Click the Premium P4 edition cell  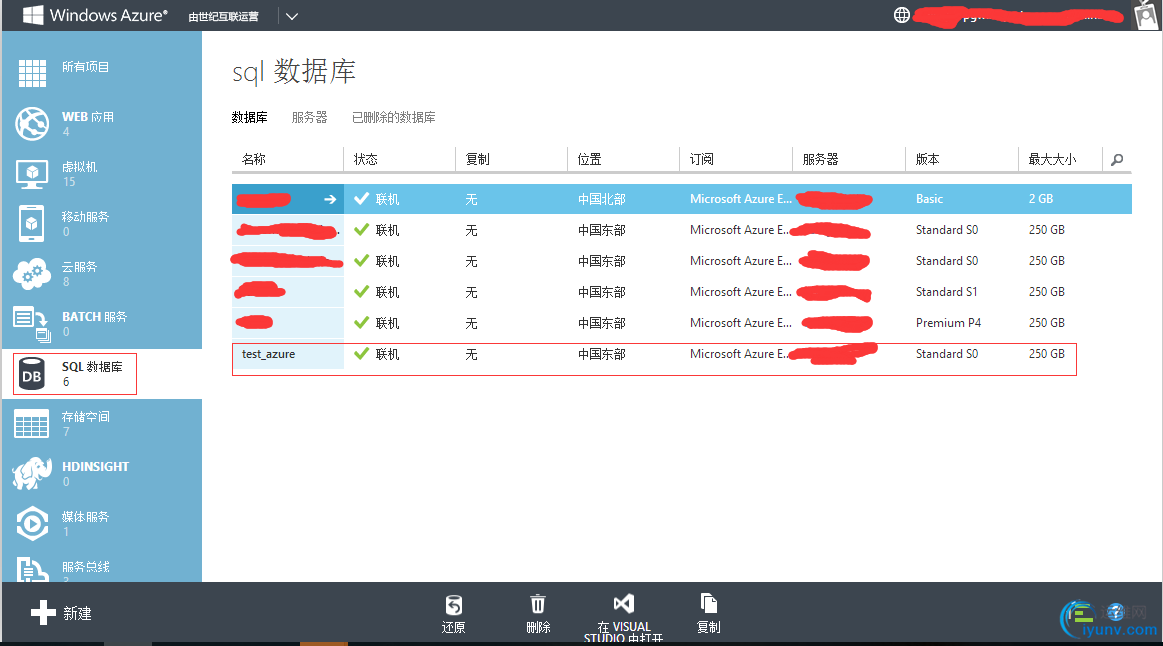tap(949, 323)
